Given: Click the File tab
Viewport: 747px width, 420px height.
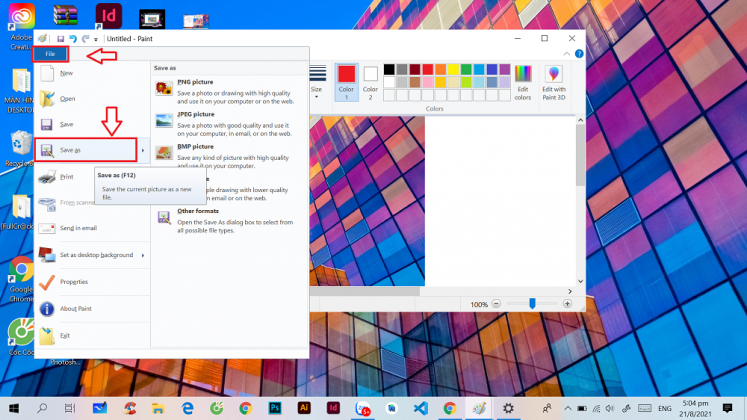Looking at the screenshot, I should [x=50, y=53].
